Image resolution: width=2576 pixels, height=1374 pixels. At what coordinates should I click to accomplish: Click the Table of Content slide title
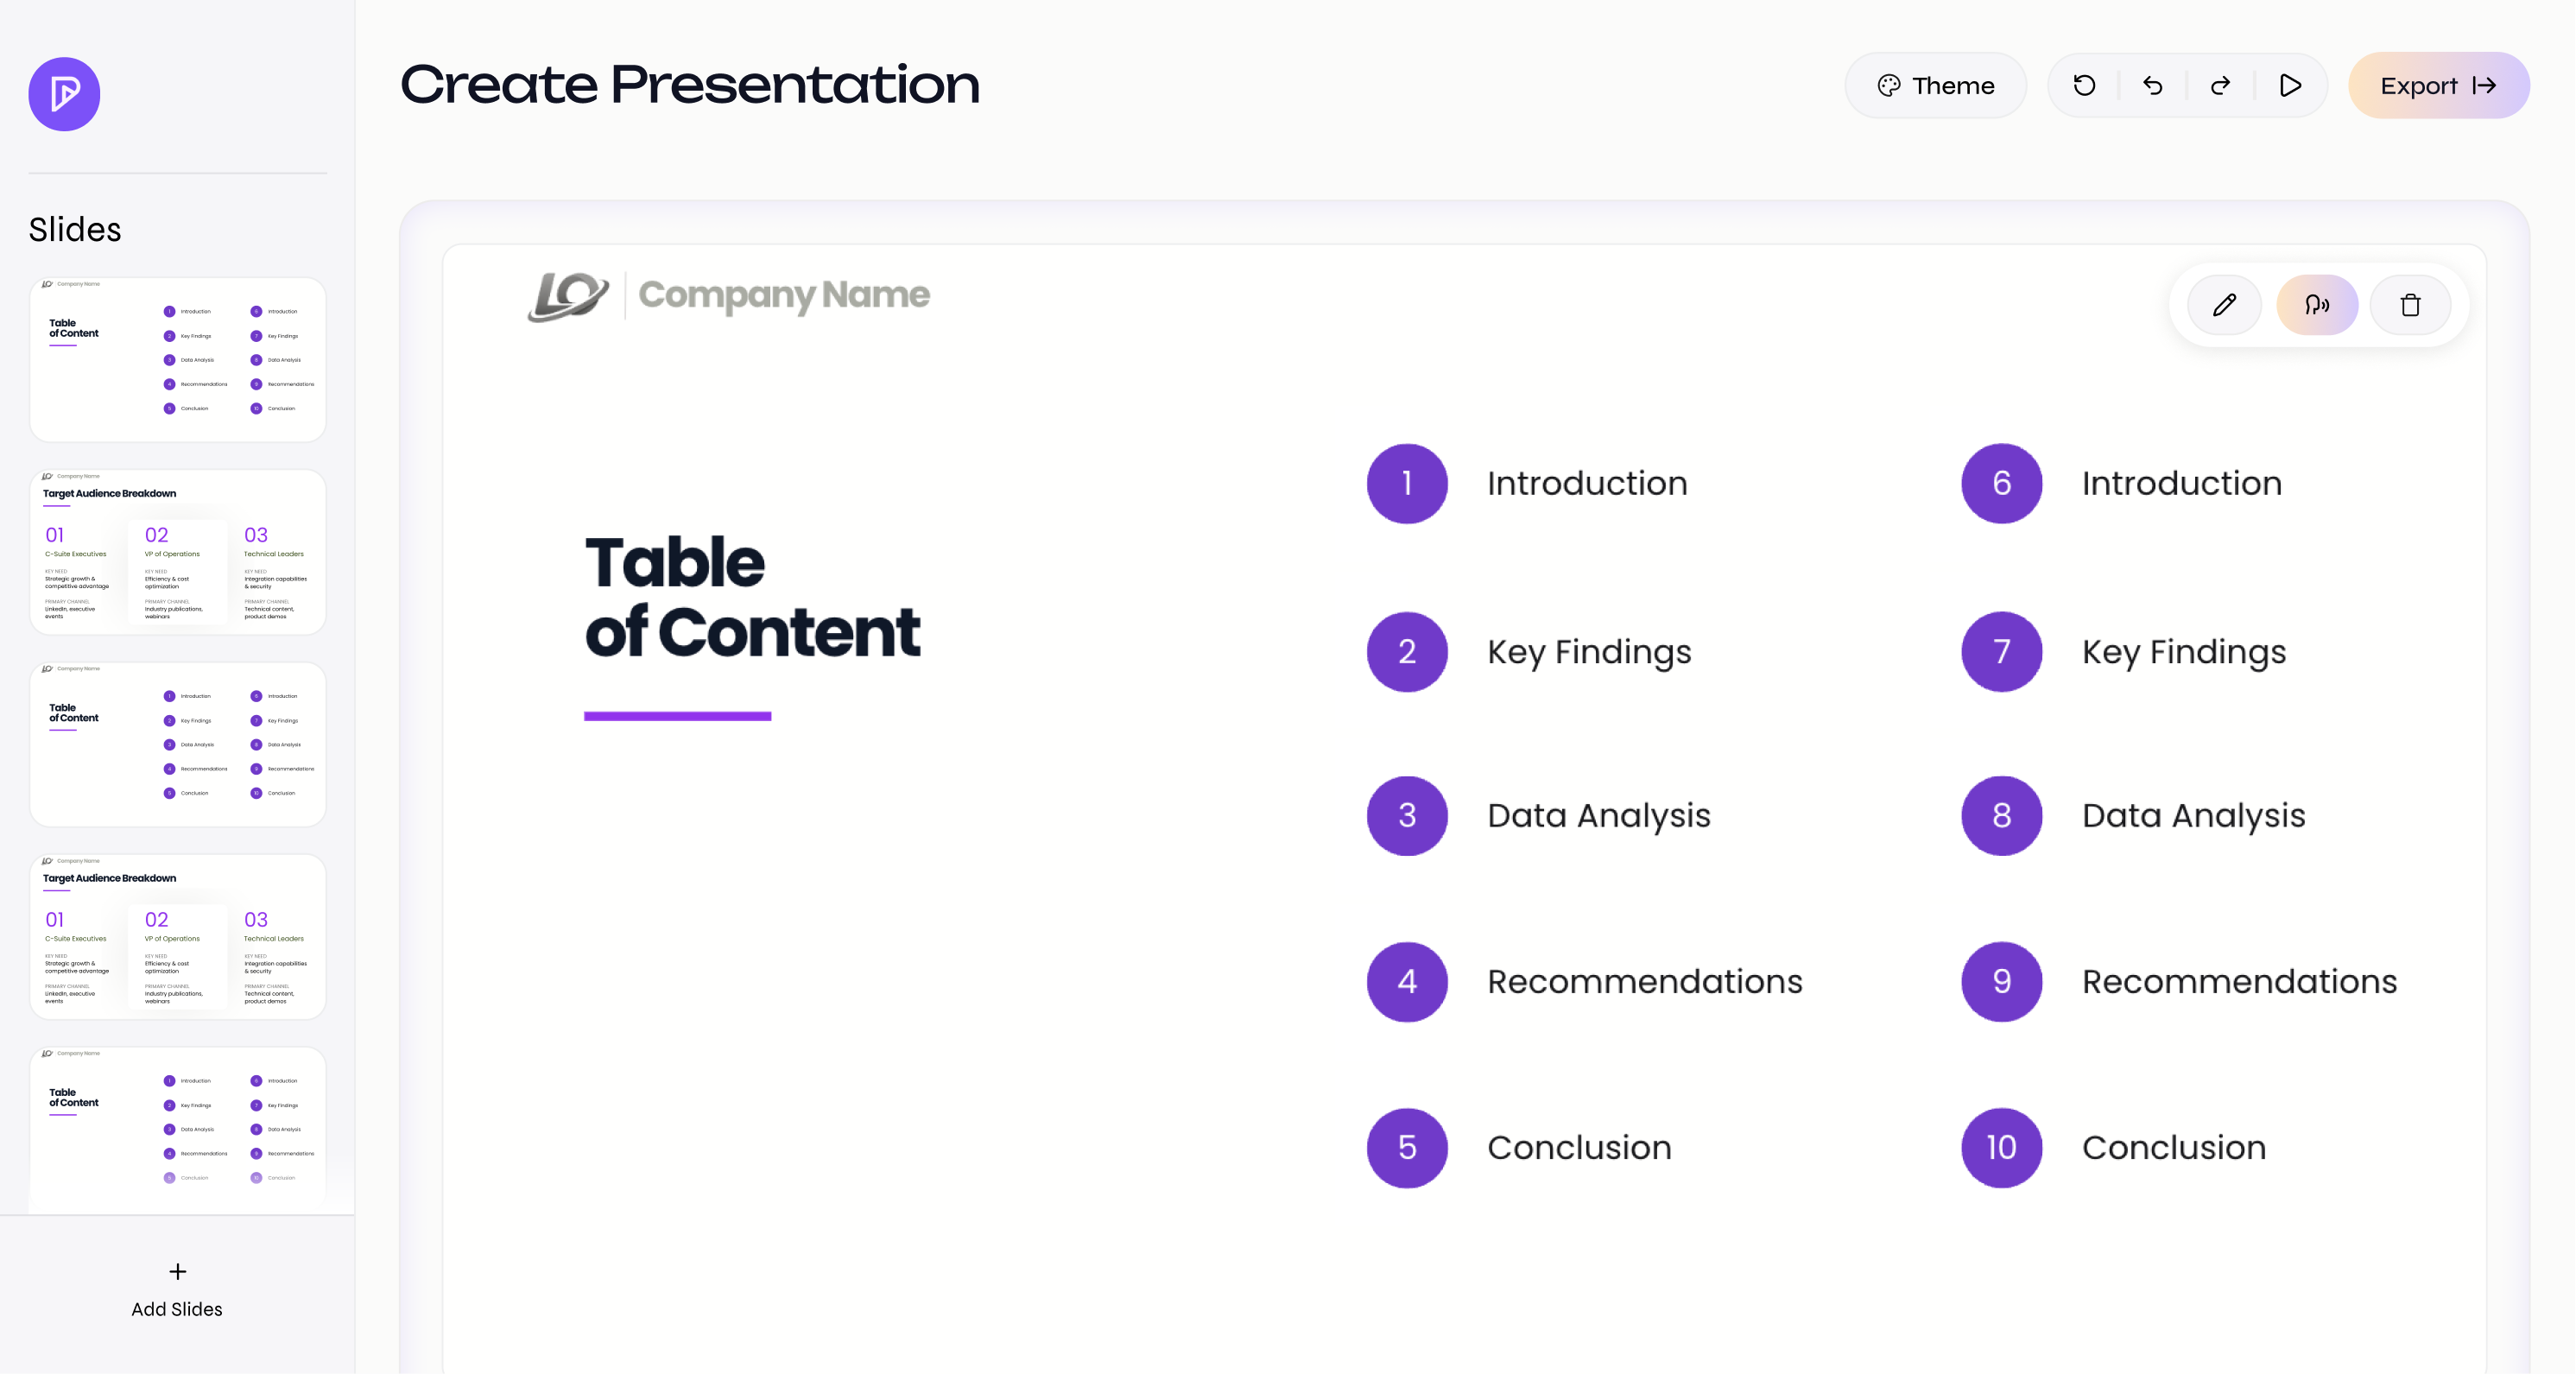point(752,597)
